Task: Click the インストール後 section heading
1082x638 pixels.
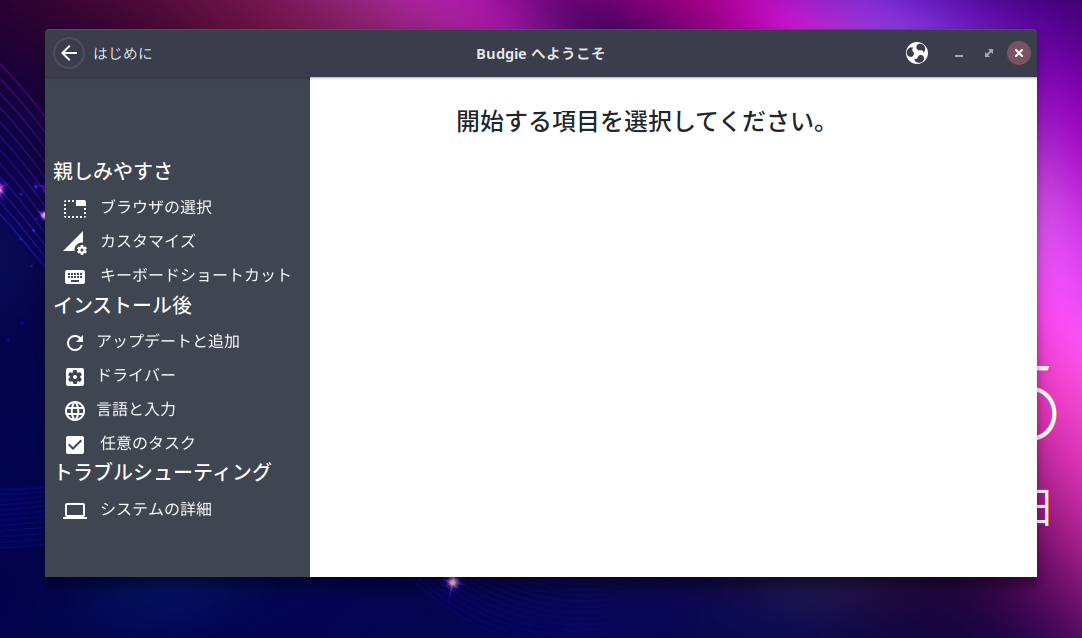Action: [x=123, y=305]
